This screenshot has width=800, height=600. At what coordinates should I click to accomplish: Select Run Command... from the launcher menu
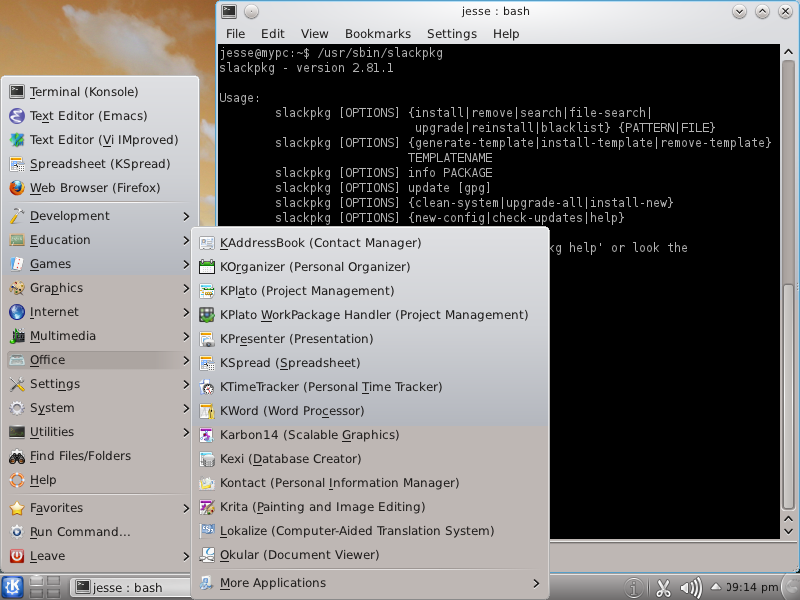[x=80, y=532]
